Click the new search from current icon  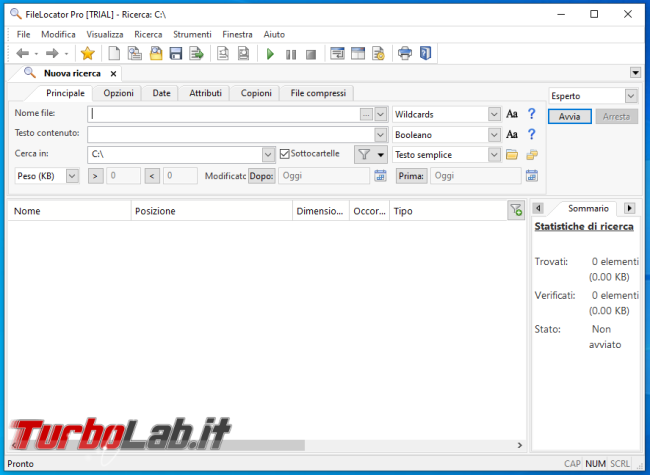pyautogui.click(x=135, y=53)
